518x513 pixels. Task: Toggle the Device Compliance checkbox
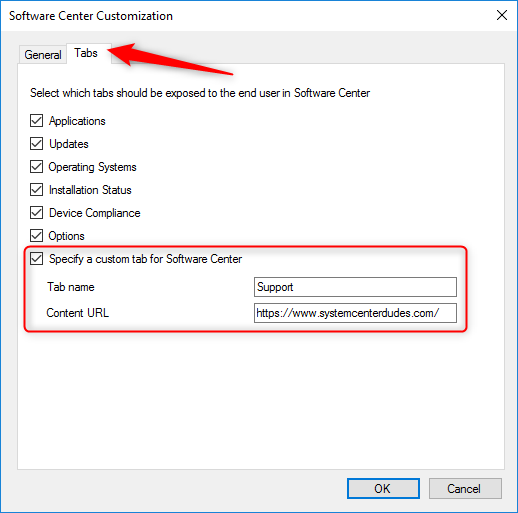pyautogui.click(x=36, y=213)
